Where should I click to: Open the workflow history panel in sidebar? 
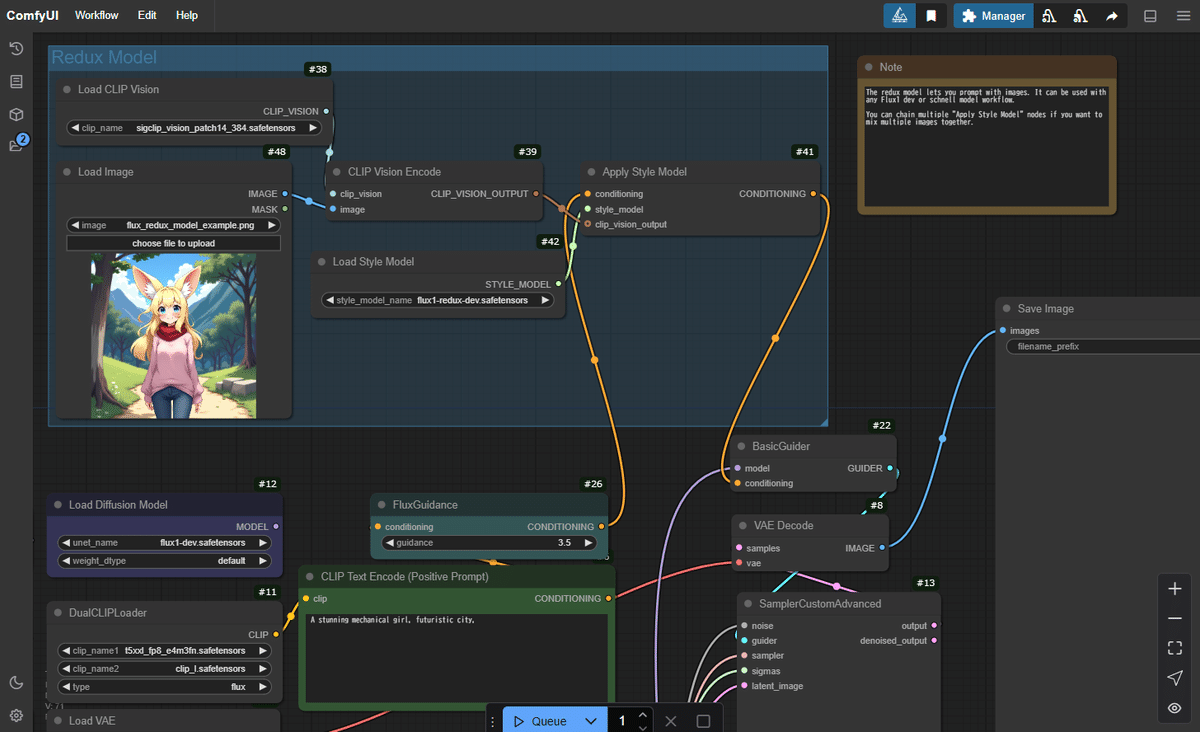coord(15,48)
